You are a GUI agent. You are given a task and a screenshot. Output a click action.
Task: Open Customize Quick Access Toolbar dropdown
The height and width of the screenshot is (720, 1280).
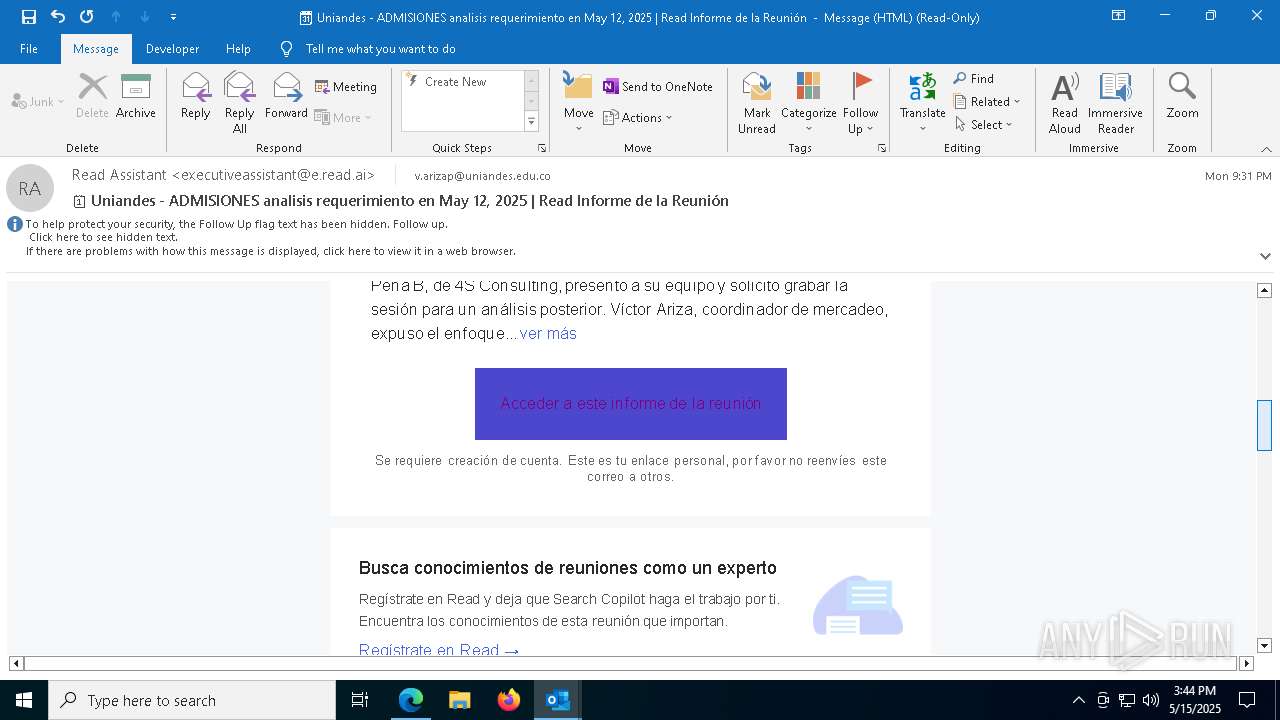click(x=173, y=17)
